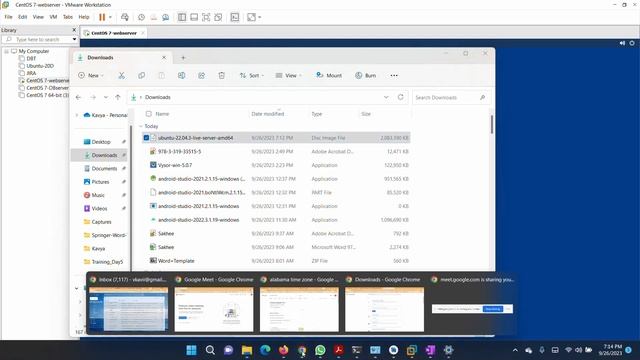
Task: Open the VMware console view icon
Action: pyautogui.click(x=235, y=17)
